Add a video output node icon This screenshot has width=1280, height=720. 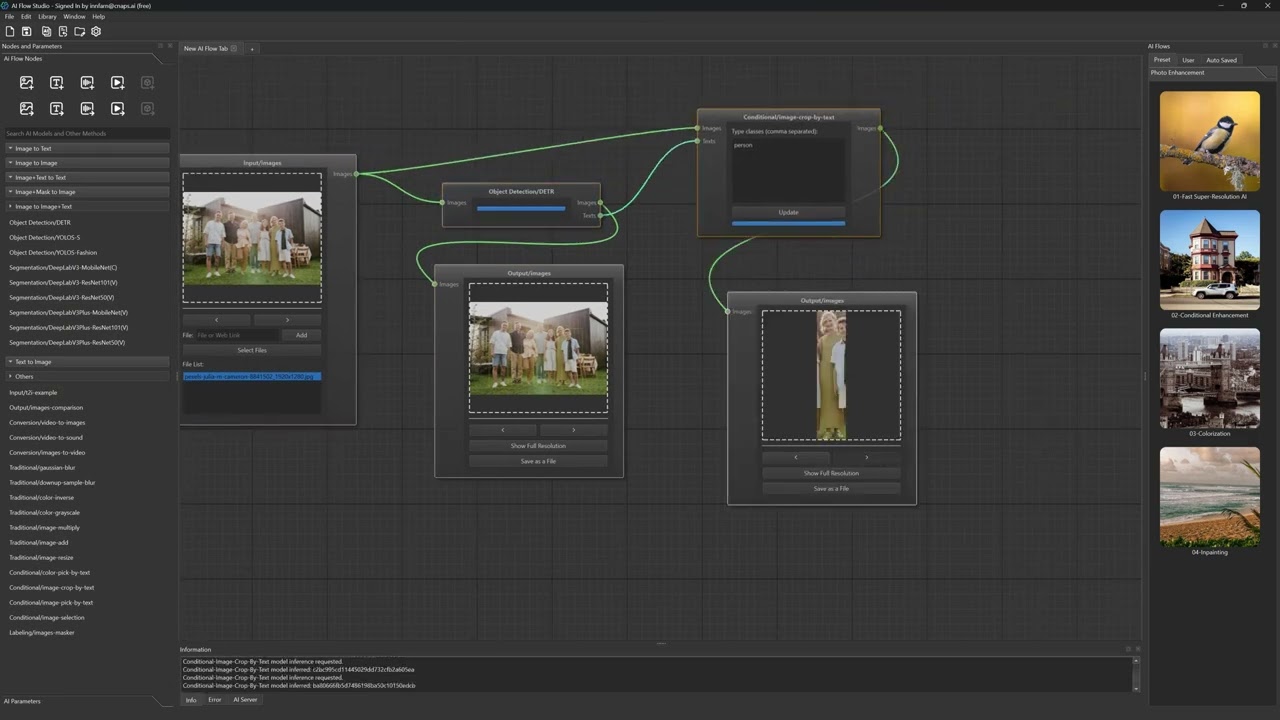pos(117,108)
